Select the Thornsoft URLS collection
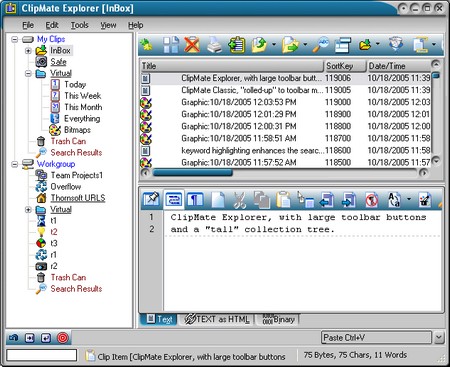 click(78, 198)
